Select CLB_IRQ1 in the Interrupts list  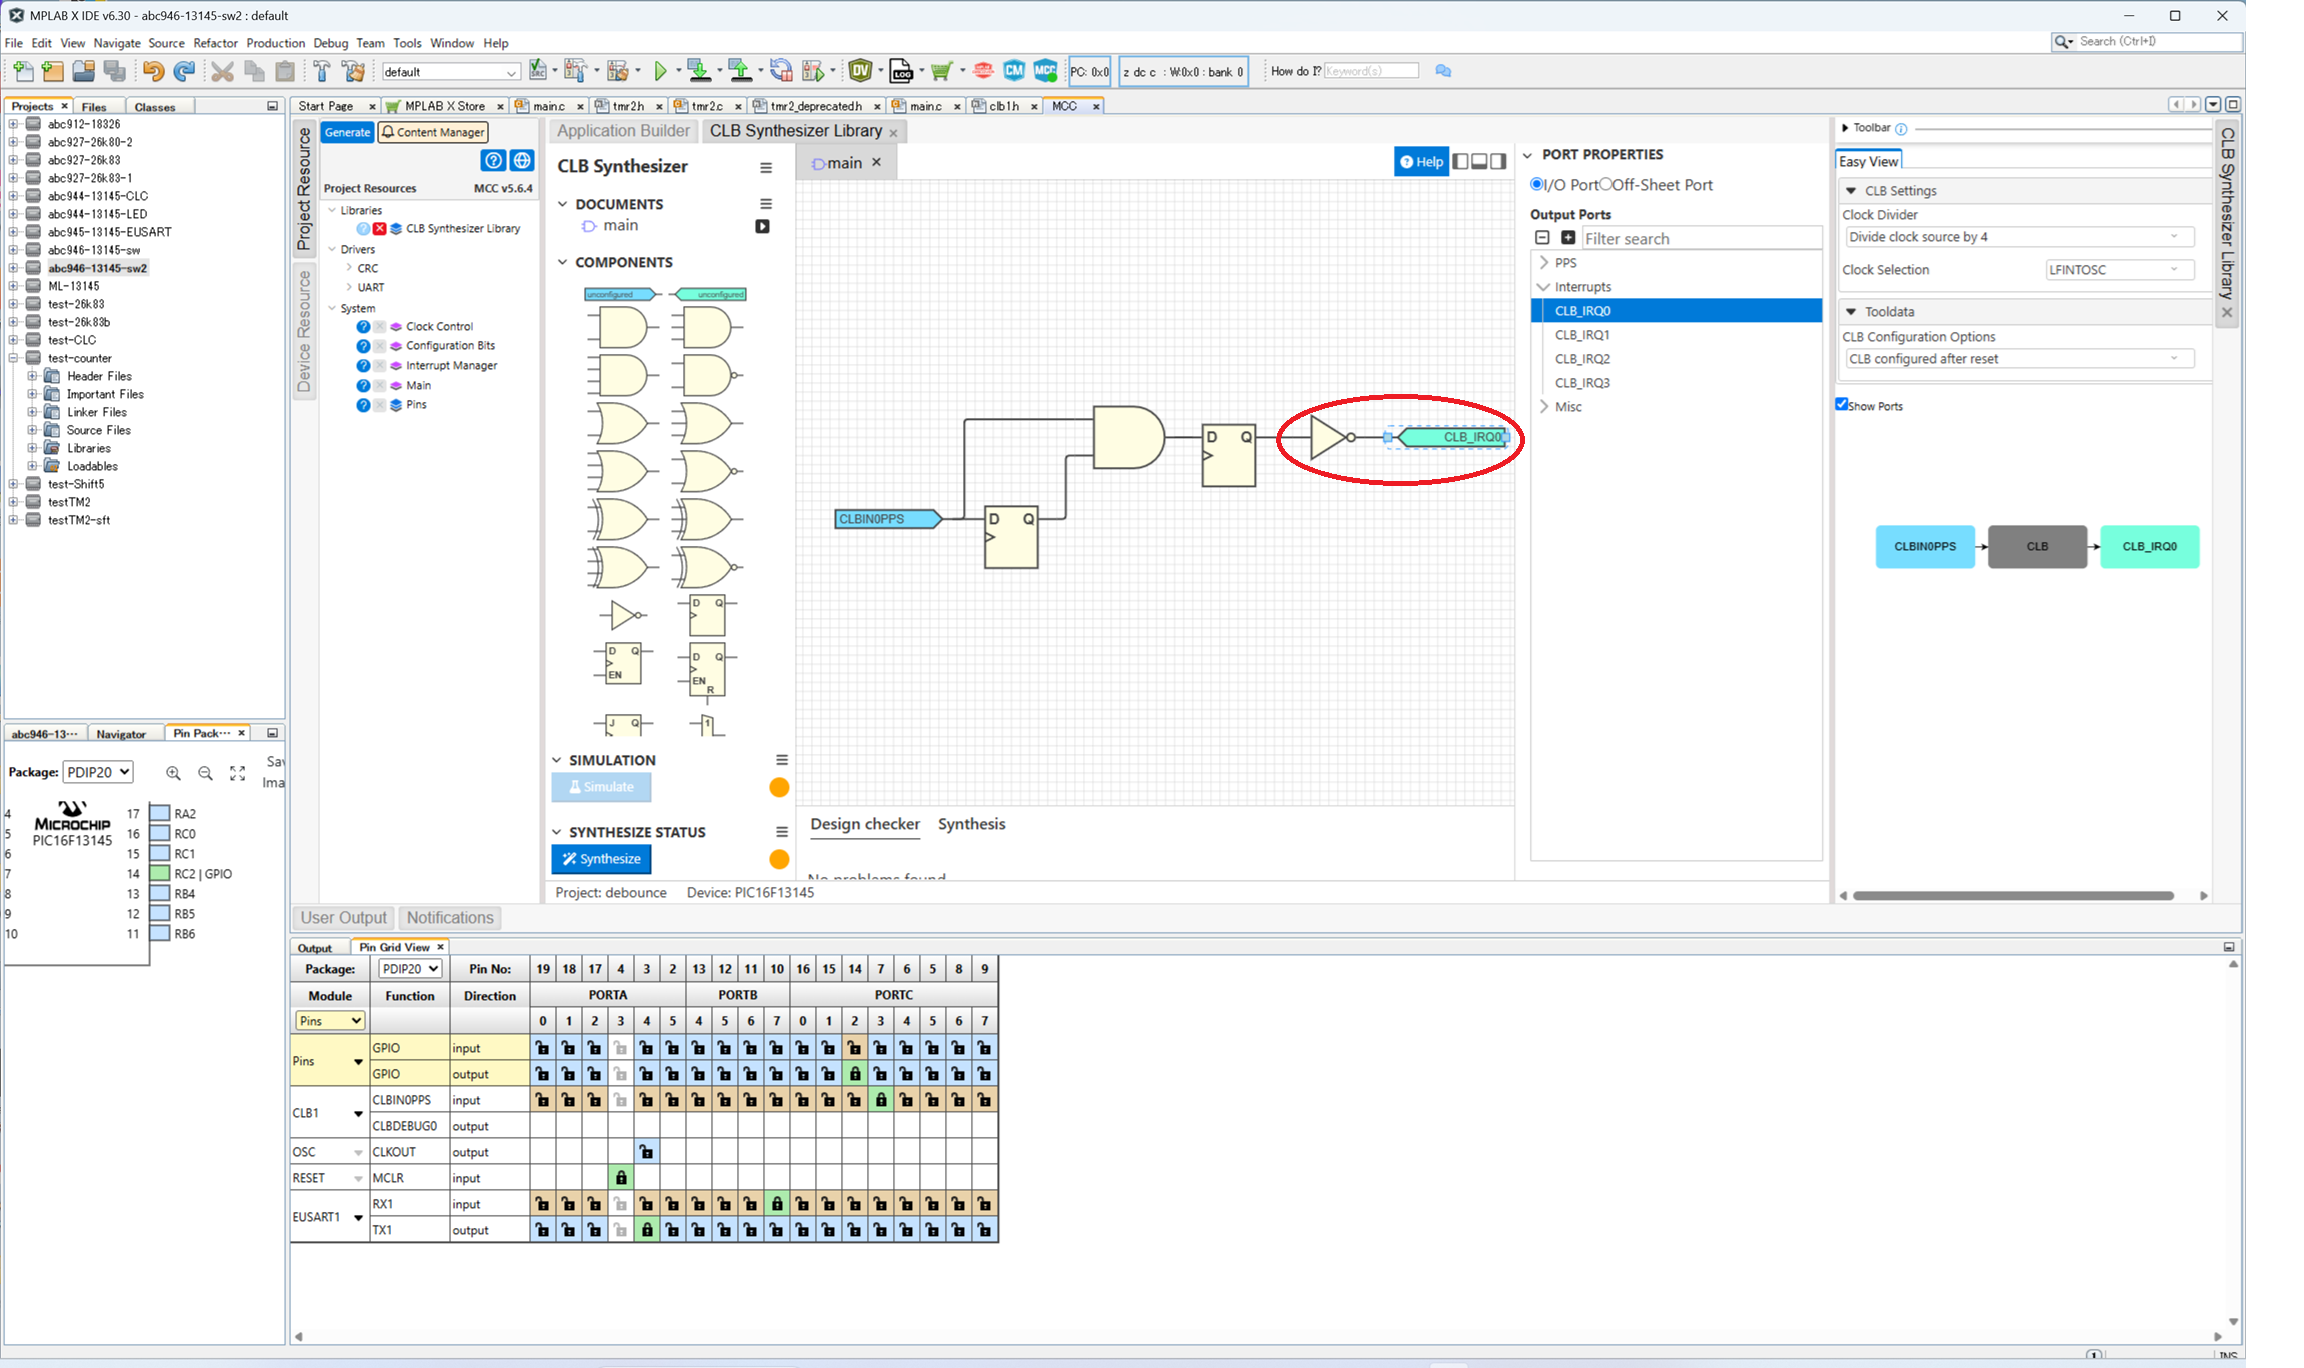point(1582,335)
